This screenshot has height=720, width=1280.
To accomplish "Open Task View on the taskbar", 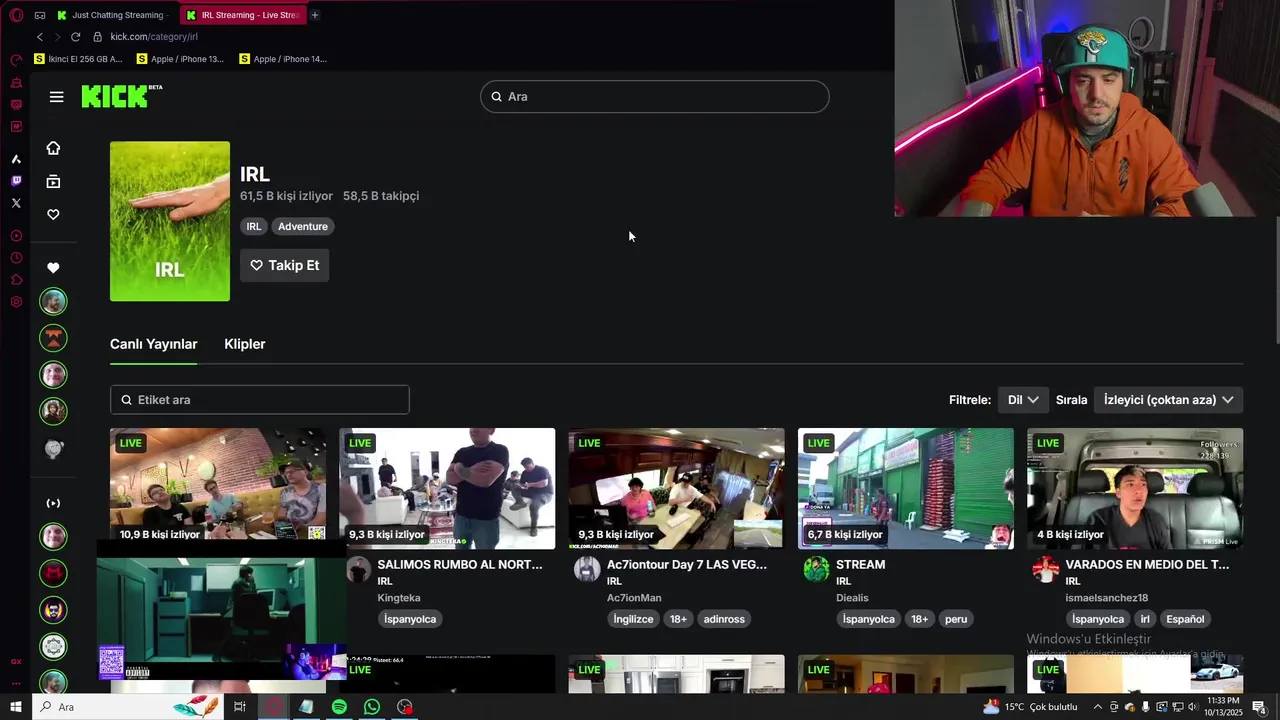I will pyautogui.click(x=240, y=707).
